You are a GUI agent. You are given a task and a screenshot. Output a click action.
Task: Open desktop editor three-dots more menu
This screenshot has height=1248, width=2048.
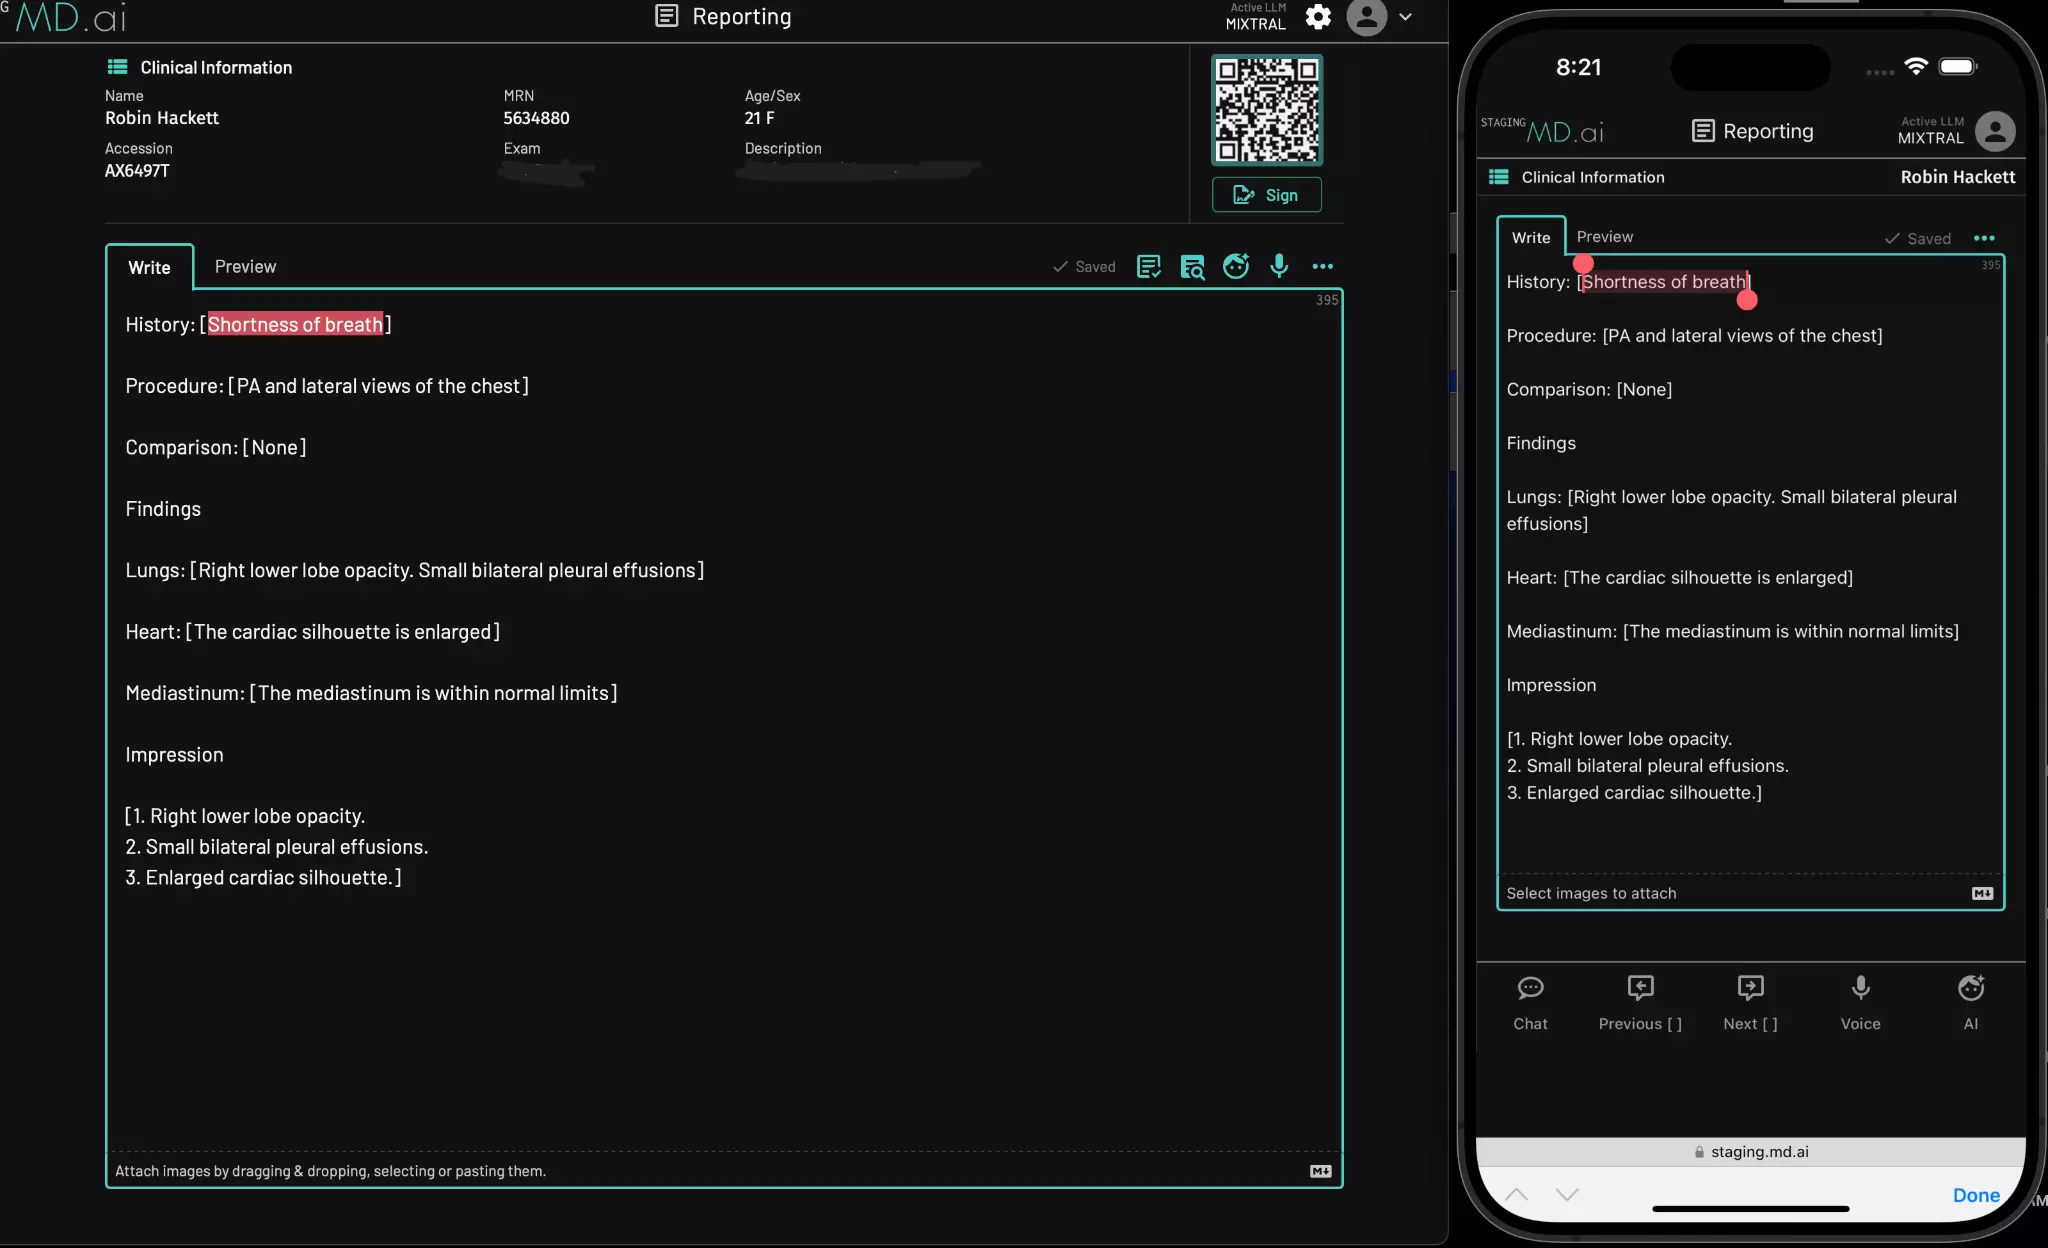[1322, 266]
